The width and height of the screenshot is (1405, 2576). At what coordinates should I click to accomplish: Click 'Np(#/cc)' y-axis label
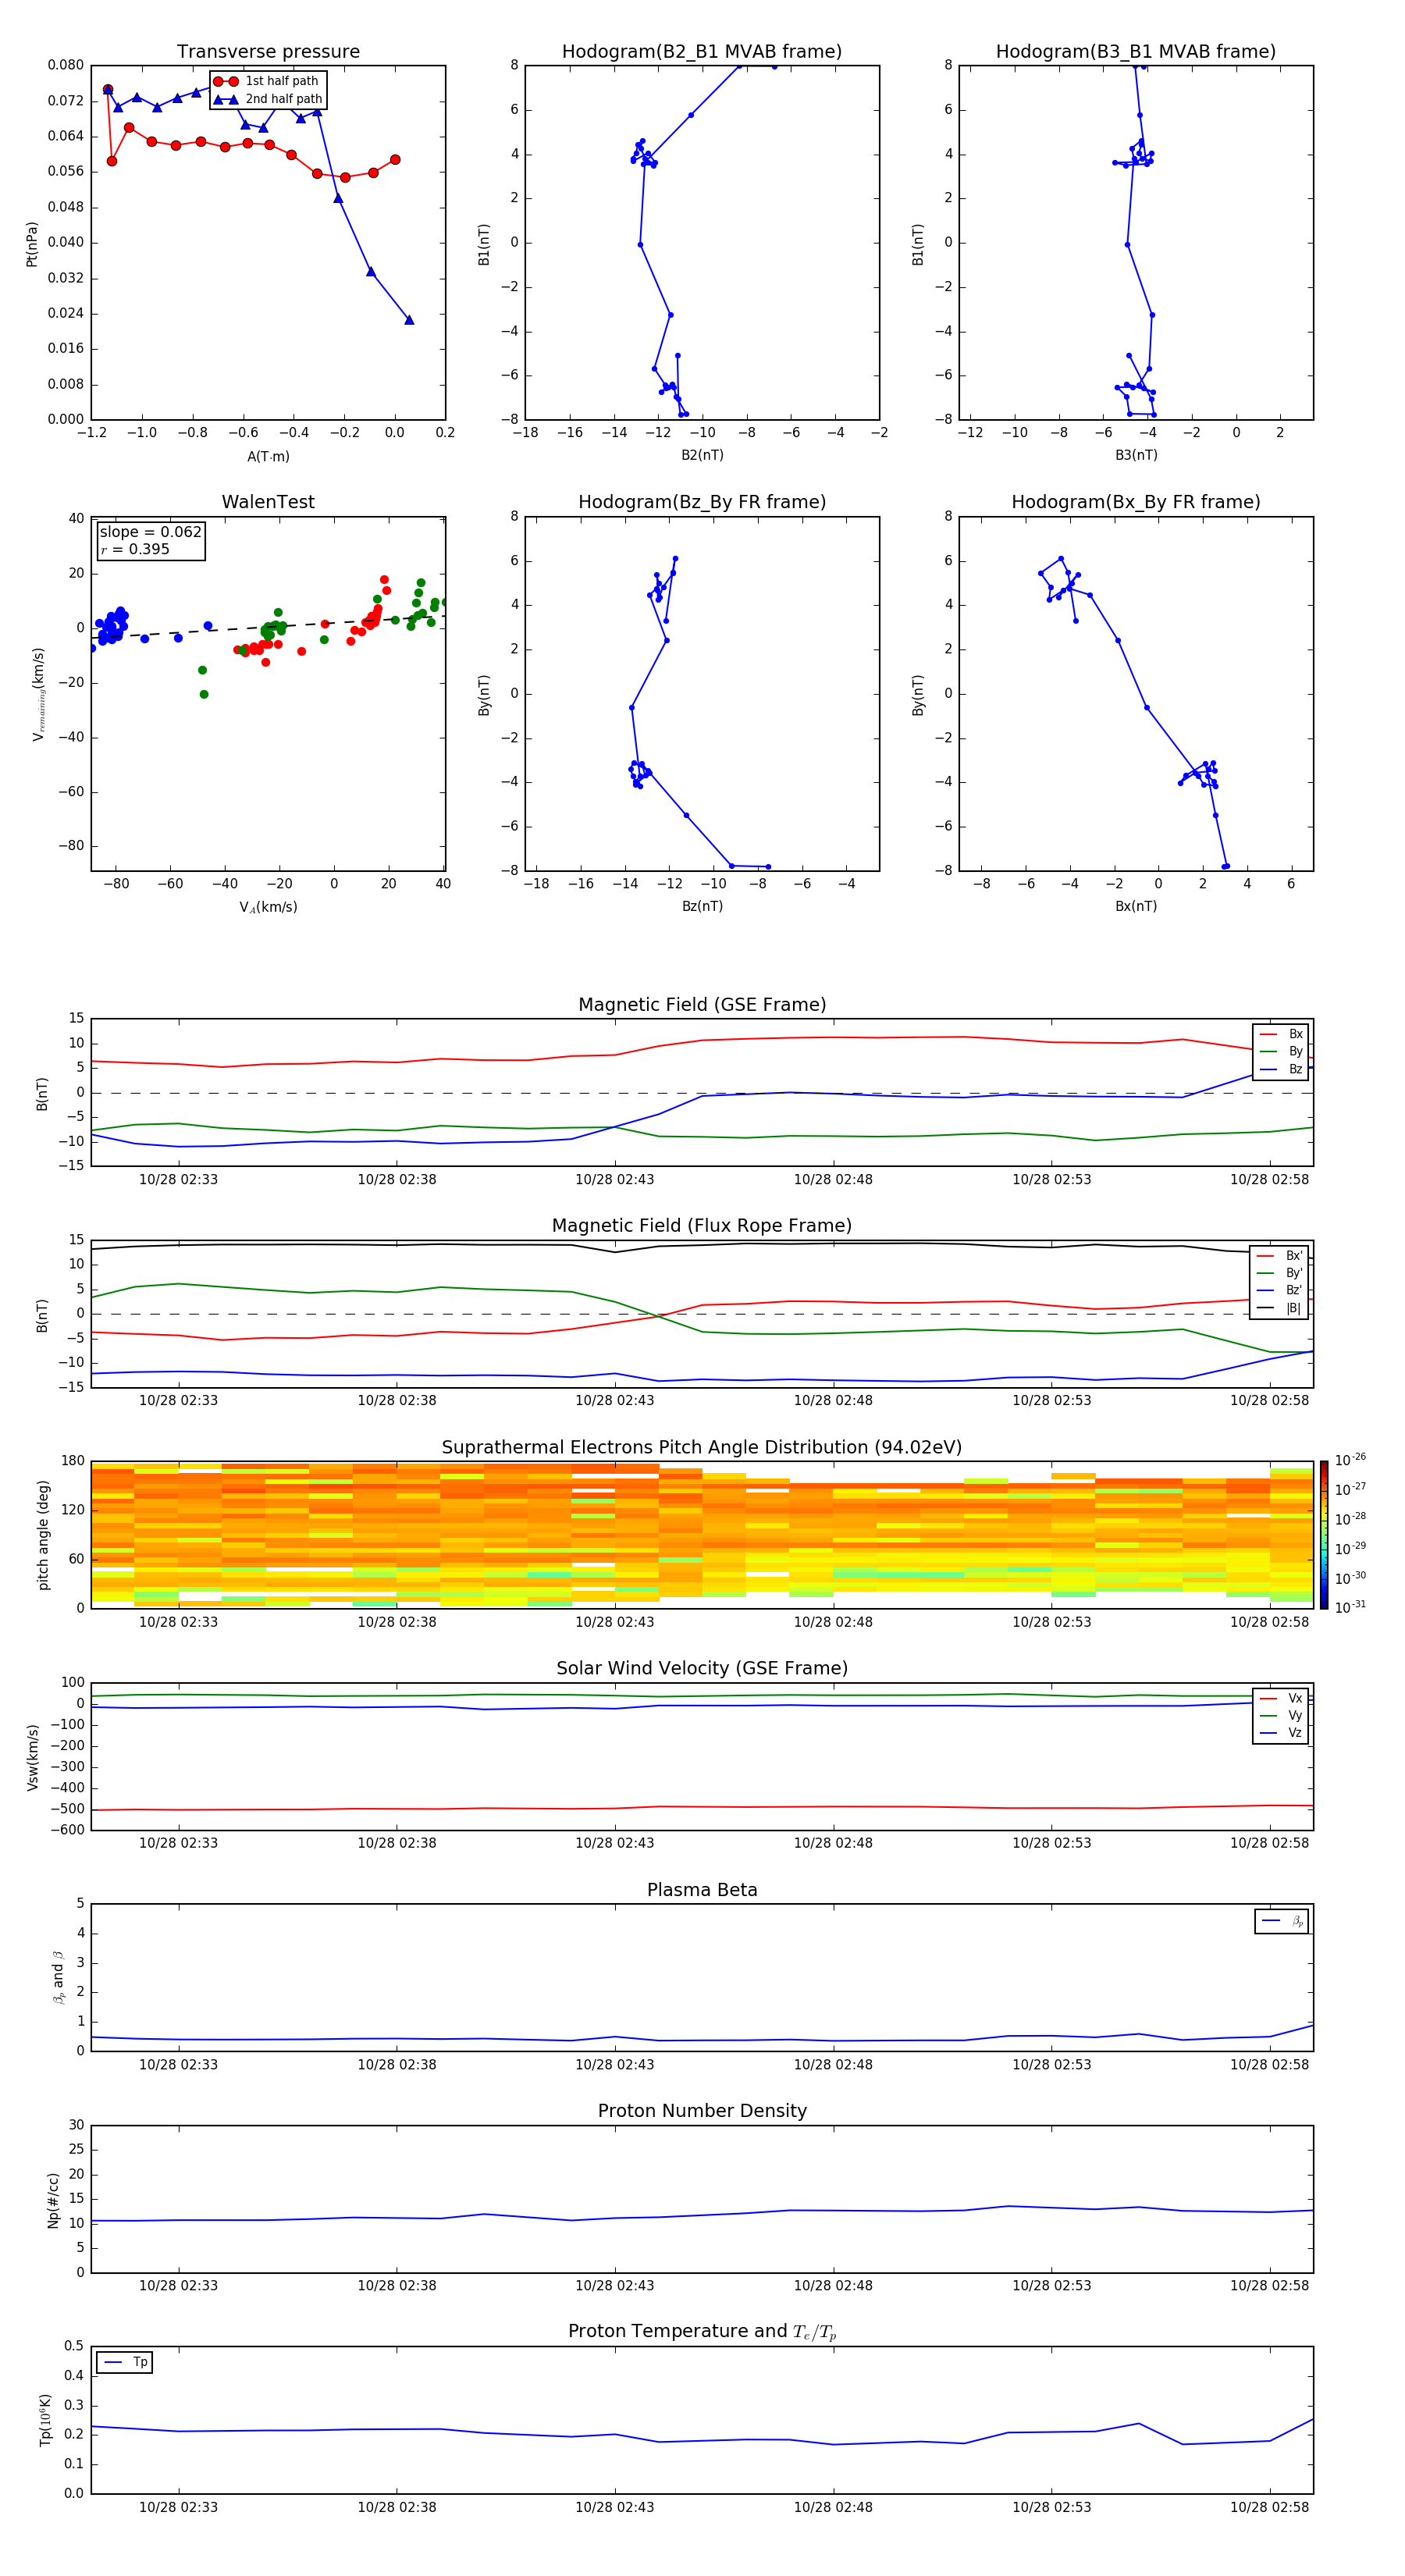(53, 2200)
